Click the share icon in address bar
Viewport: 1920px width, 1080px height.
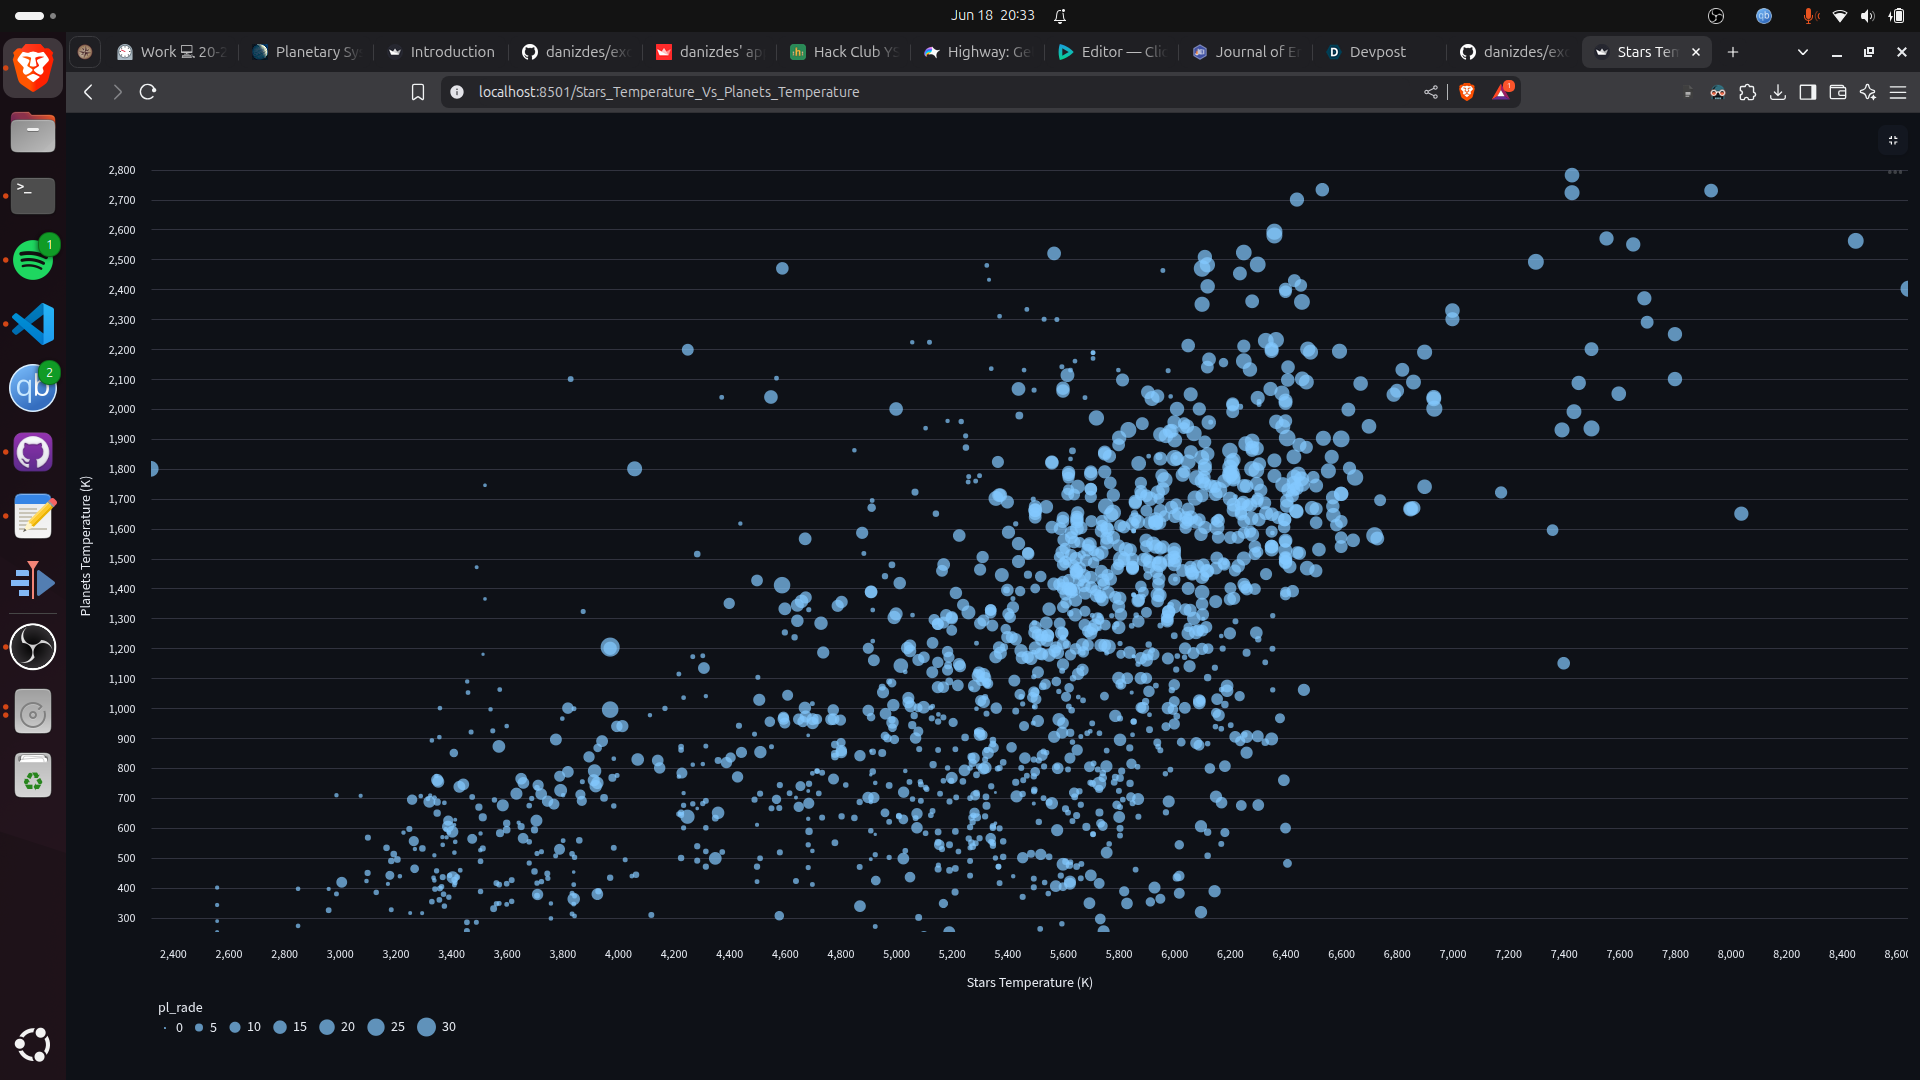pos(1431,92)
